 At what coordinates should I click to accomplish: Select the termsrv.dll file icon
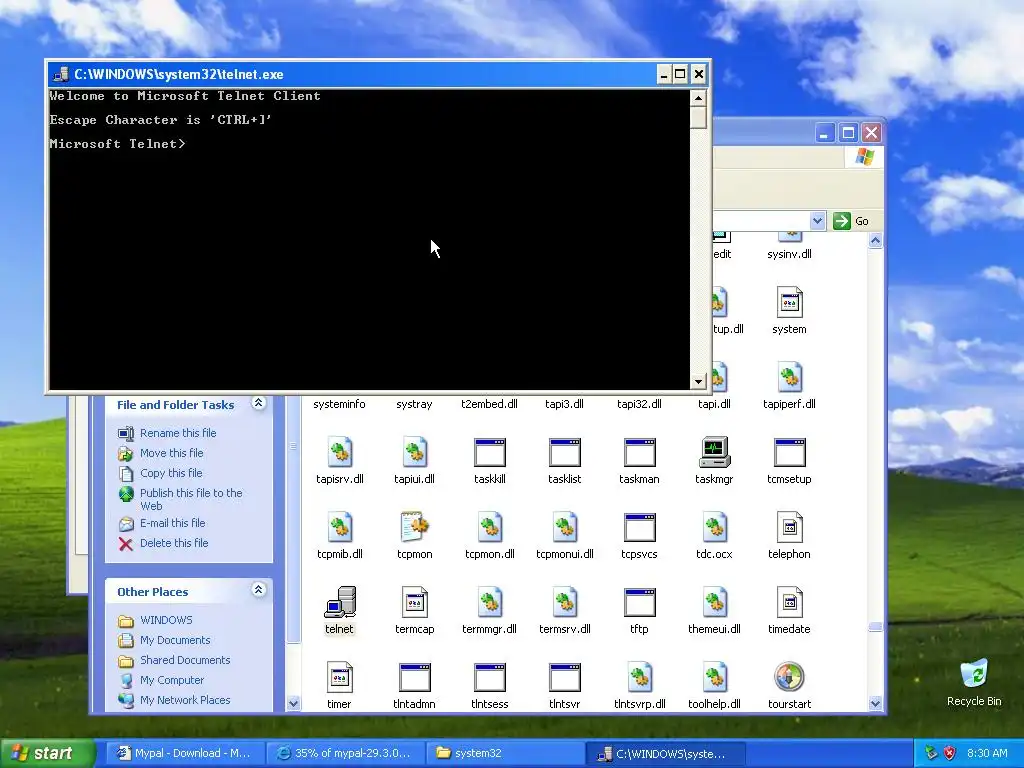pyautogui.click(x=565, y=602)
